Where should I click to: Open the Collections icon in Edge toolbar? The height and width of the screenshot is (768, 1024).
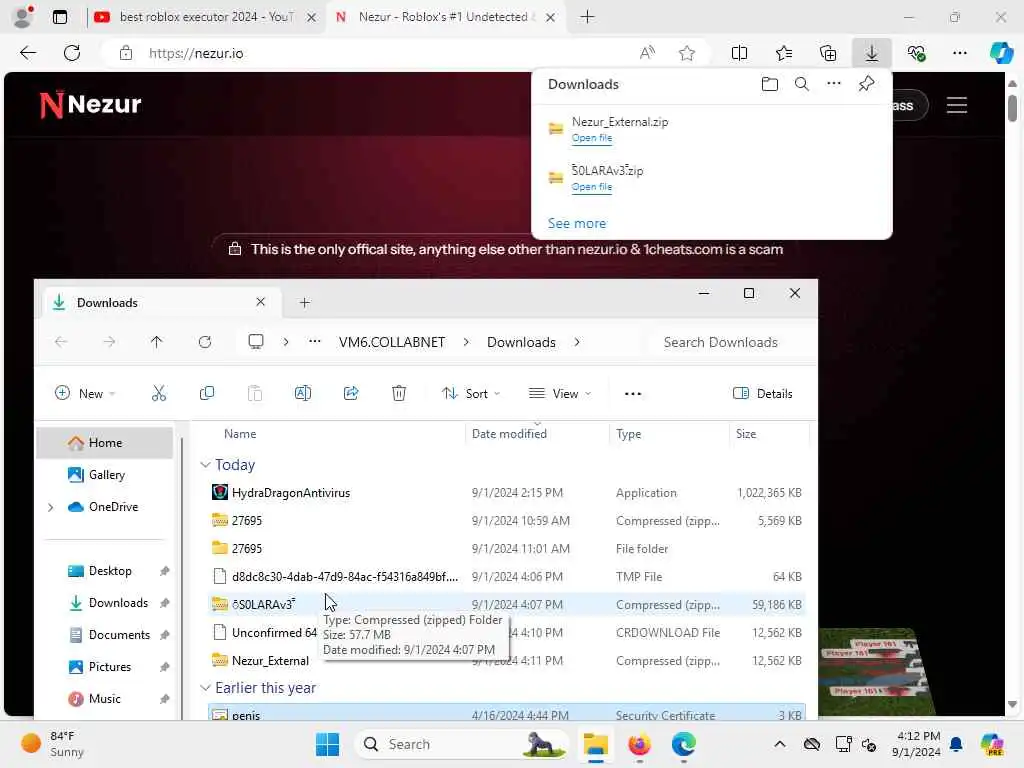coord(827,53)
